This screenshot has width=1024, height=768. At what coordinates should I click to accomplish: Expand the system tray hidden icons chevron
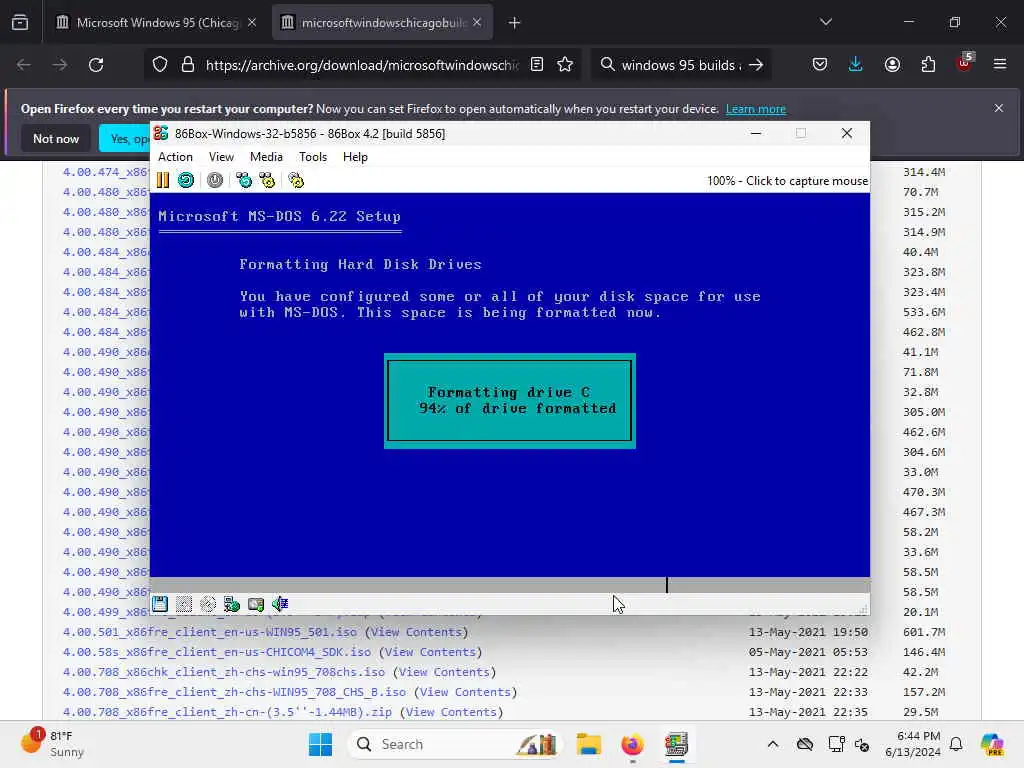click(x=773, y=744)
